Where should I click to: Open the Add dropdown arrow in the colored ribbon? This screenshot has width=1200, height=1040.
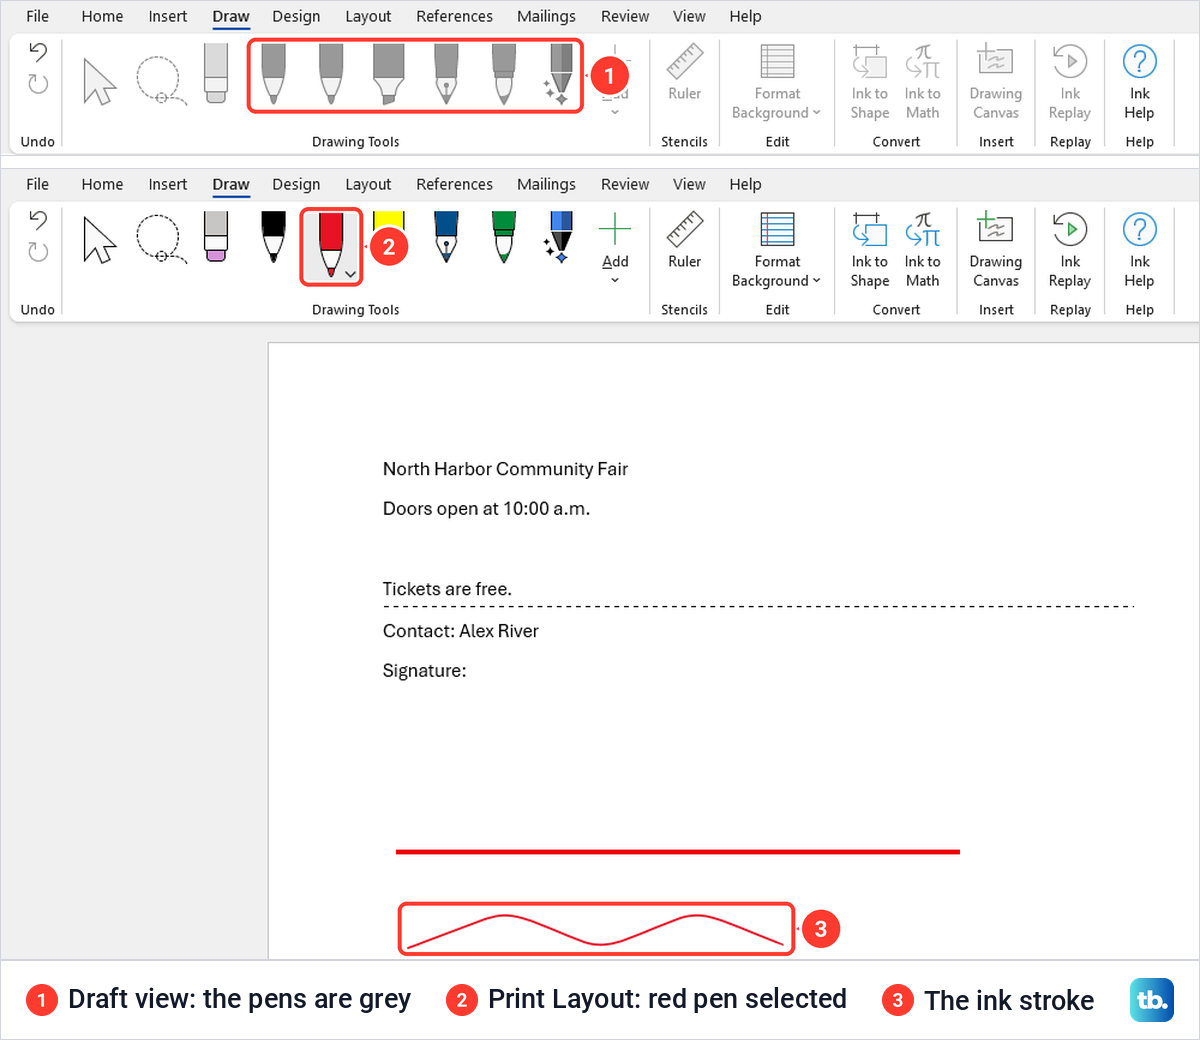(615, 280)
